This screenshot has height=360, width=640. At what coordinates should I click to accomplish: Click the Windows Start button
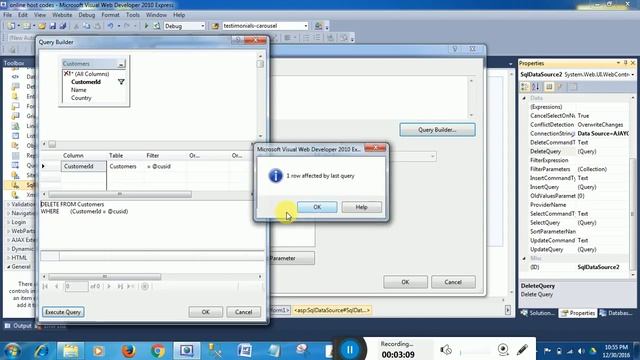click(12, 351)
